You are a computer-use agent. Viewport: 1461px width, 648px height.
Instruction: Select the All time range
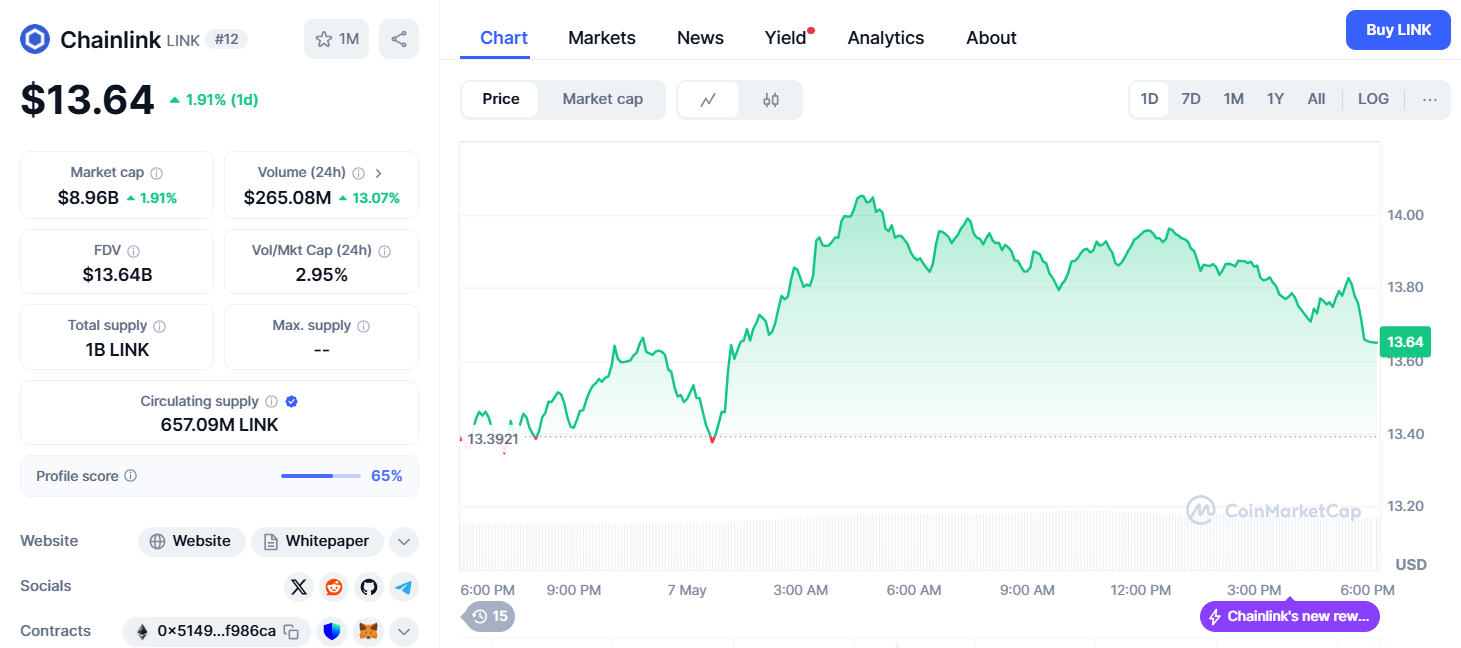(1316, 99)
